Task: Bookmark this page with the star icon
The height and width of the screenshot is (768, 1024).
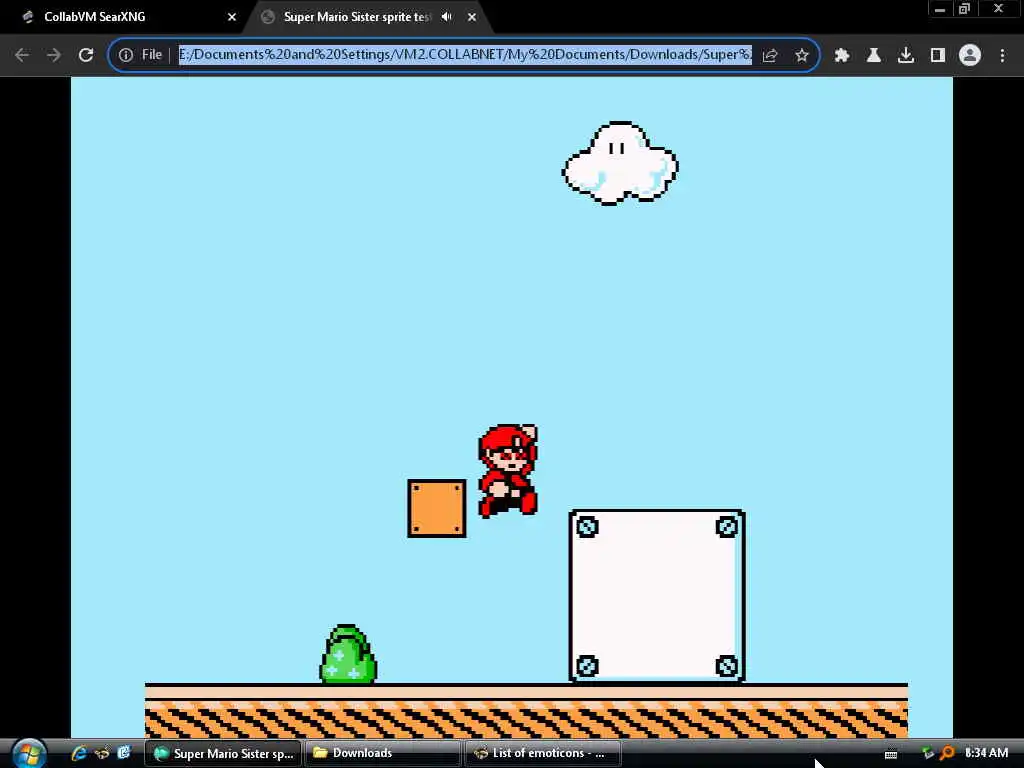Action: pos(802,56)
